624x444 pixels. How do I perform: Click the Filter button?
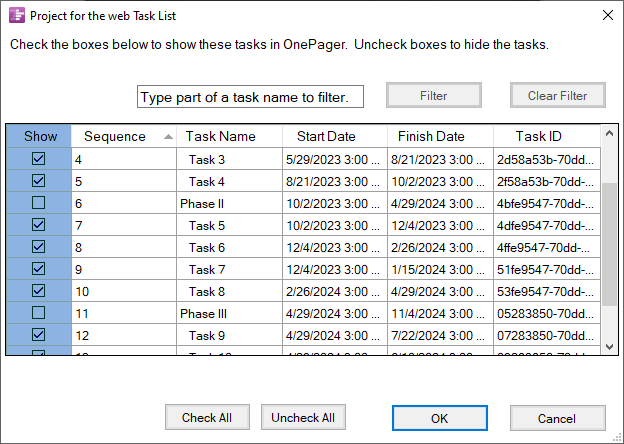point(434,95)
